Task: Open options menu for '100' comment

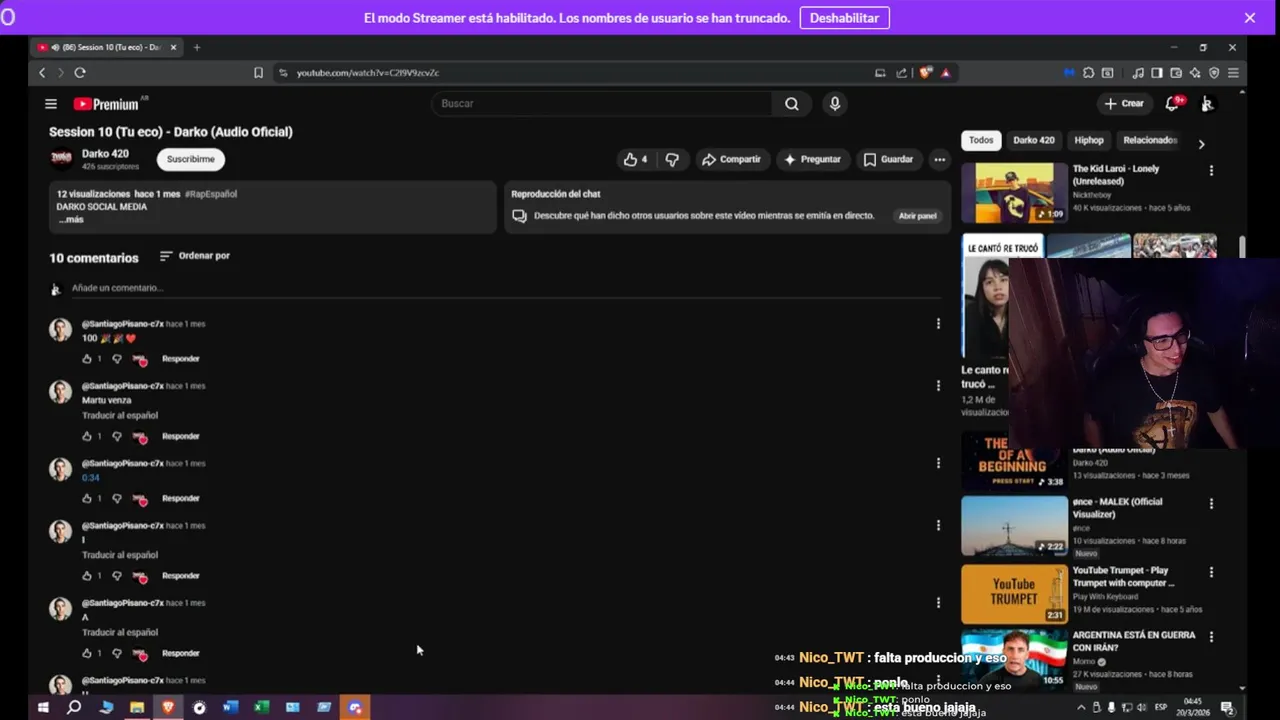Action: point(938,324)
